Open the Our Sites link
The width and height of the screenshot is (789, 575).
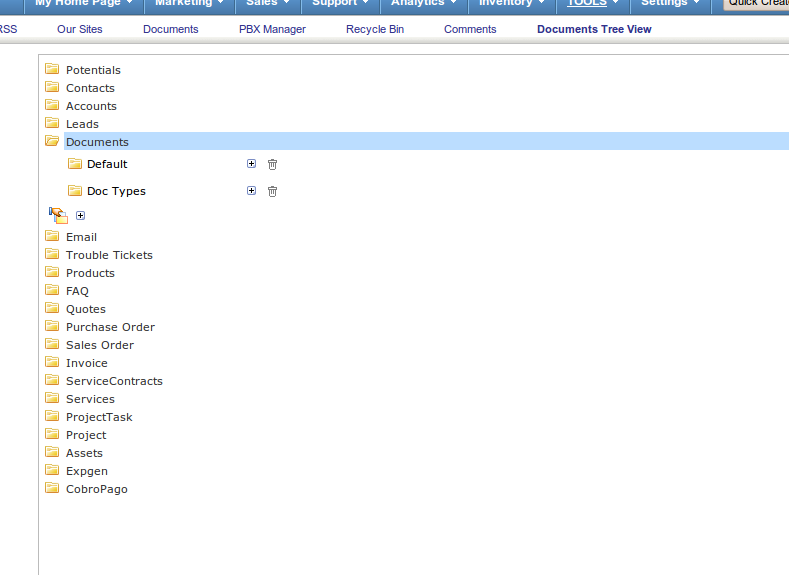pos(80,29)
